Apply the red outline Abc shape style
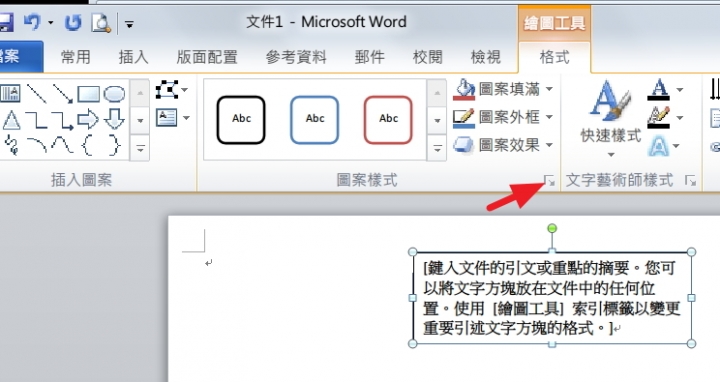Viewport: 720px width, 382px height. pyautogui.click(x=388, y=119)
